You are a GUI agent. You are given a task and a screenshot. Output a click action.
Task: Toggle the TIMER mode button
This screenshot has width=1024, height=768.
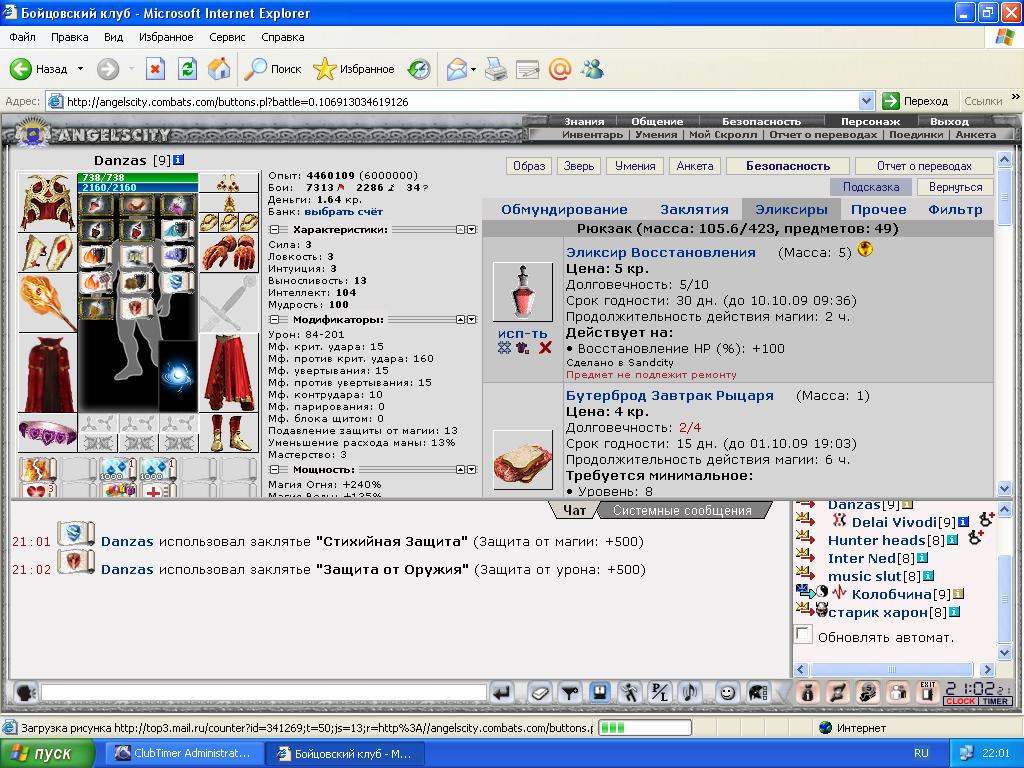(x=995, y=701)
